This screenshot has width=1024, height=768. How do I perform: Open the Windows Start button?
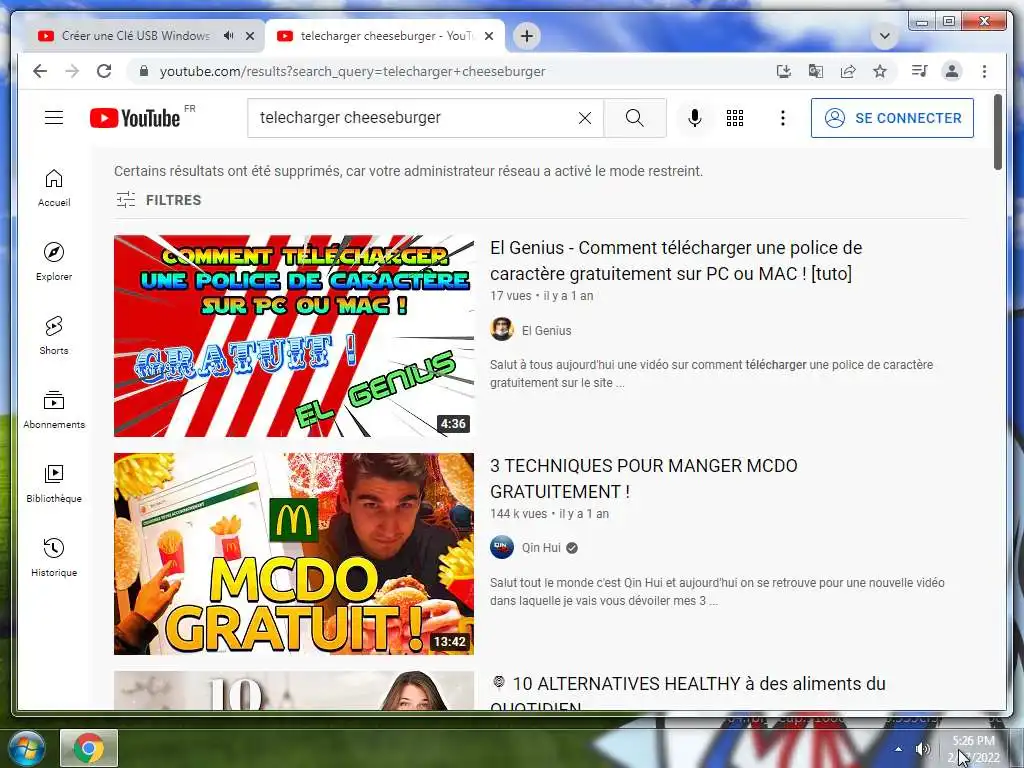pyautogui.click(x=25, y=748)
